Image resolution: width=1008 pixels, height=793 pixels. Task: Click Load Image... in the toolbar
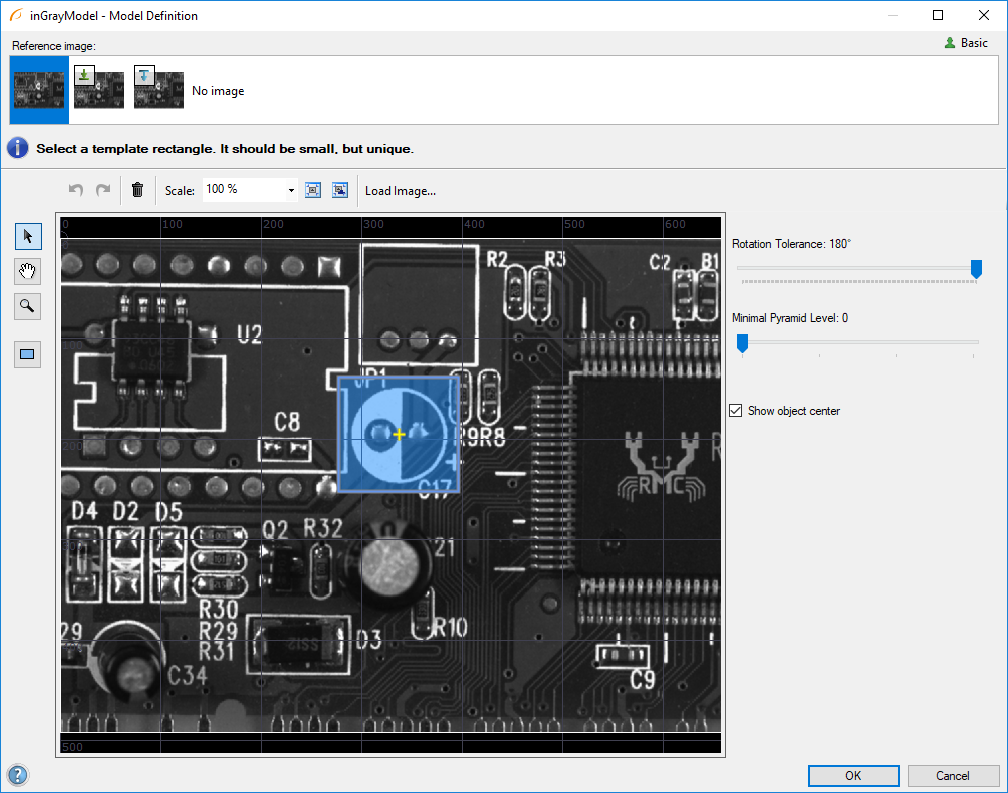point(400,191)
